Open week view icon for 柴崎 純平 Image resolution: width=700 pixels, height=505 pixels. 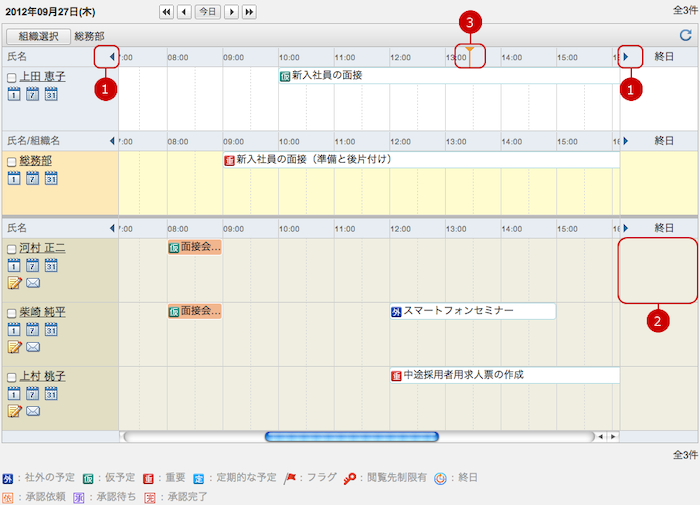[33, 329]
